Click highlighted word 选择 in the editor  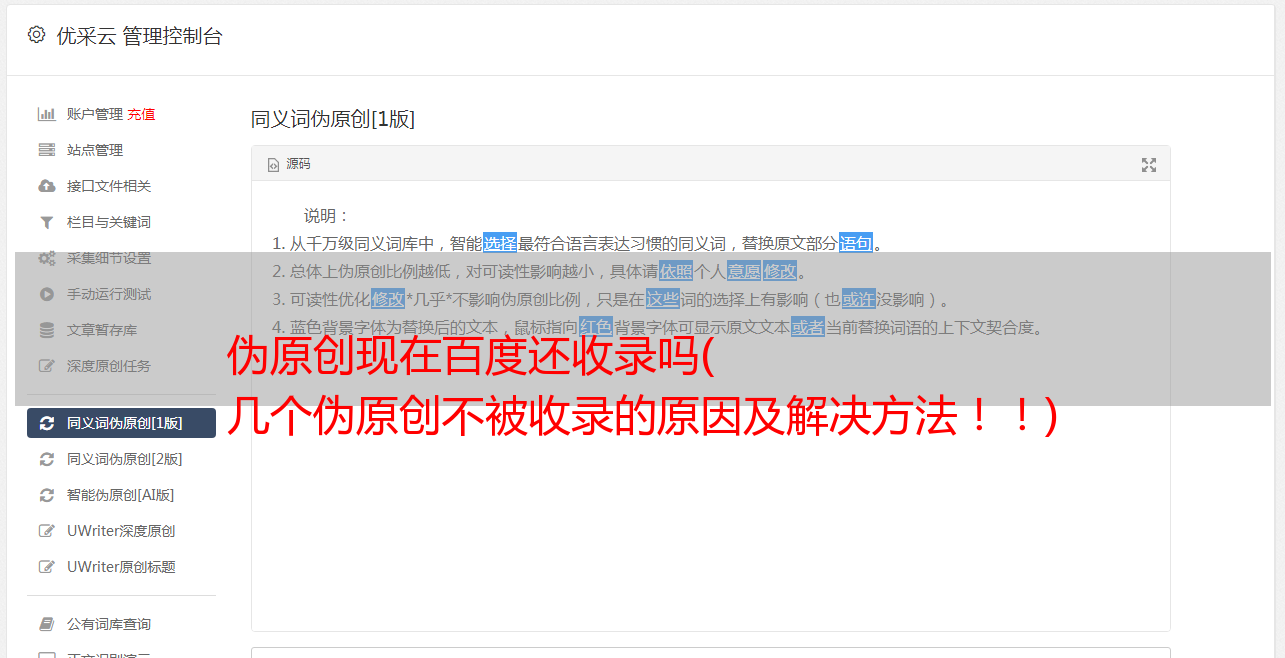tap(500, 243)
